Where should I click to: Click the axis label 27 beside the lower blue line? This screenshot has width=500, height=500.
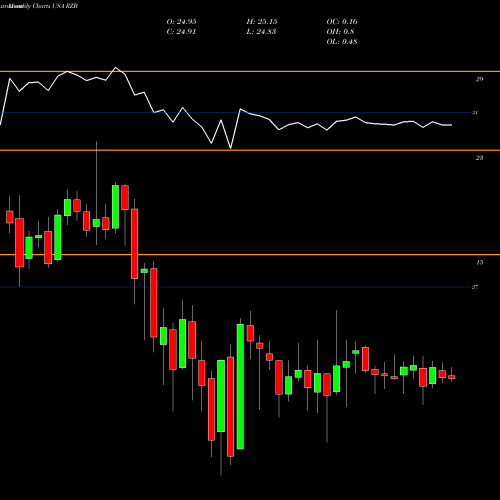pos(475,287)
